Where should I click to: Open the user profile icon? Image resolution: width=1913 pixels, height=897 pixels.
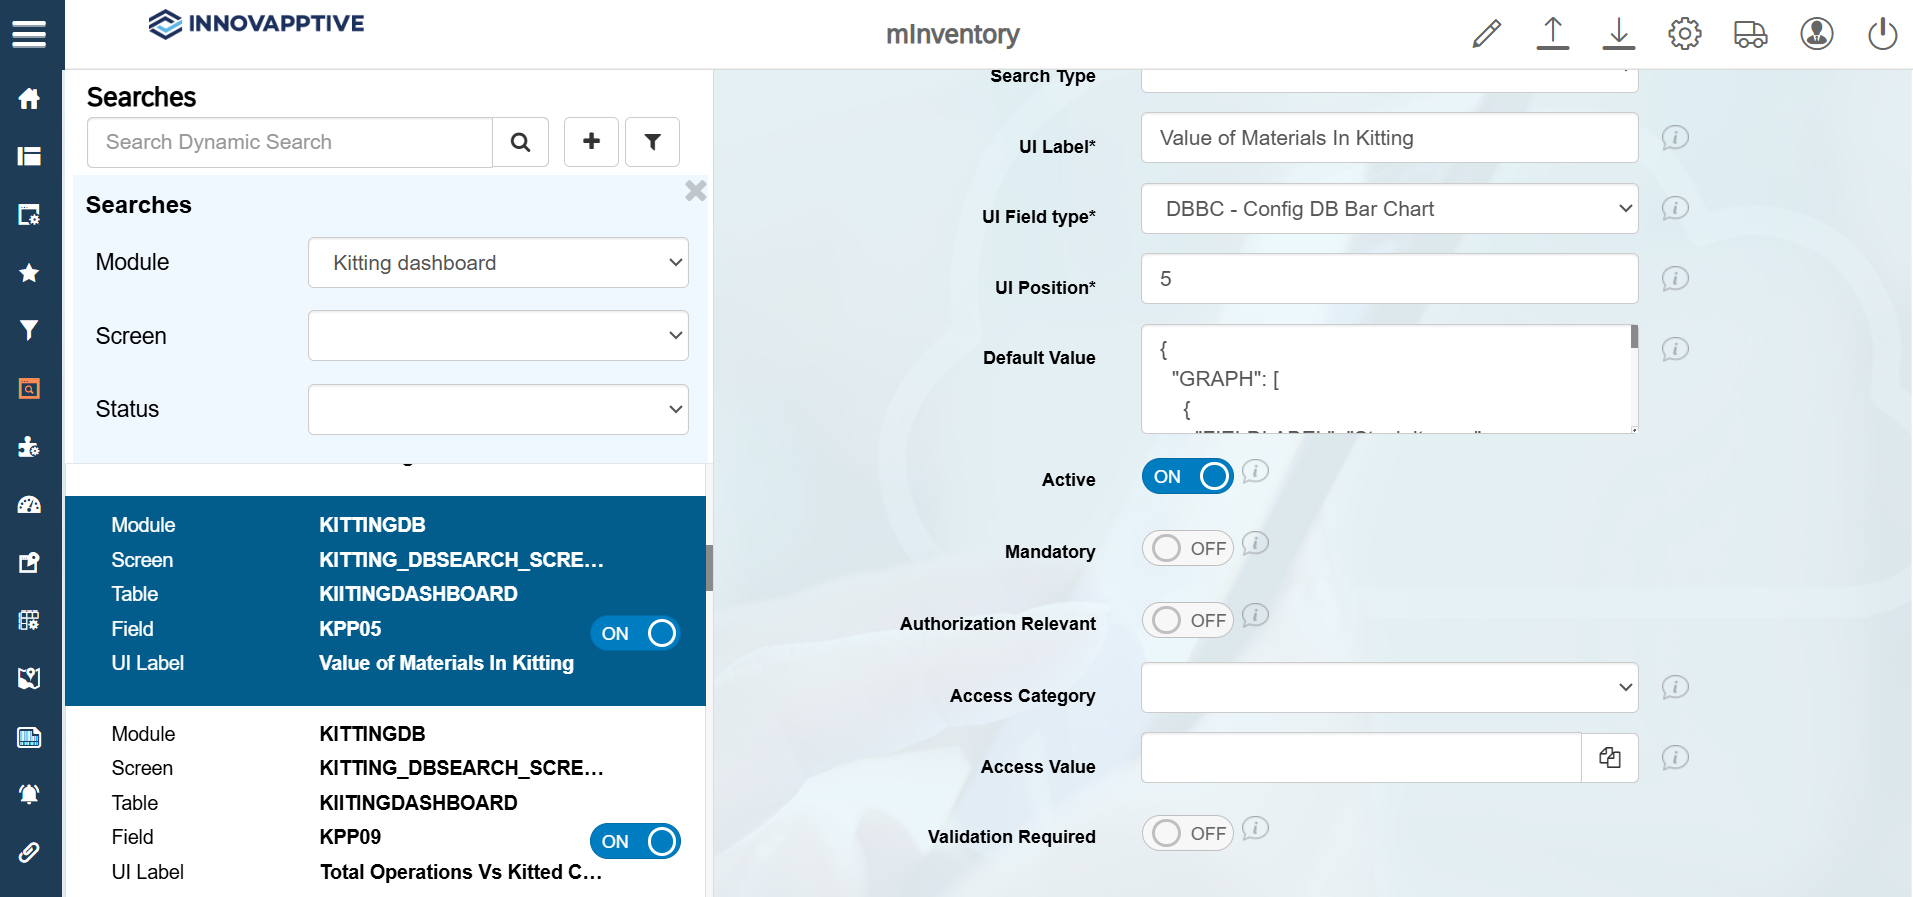click(x=1816, y=34)
